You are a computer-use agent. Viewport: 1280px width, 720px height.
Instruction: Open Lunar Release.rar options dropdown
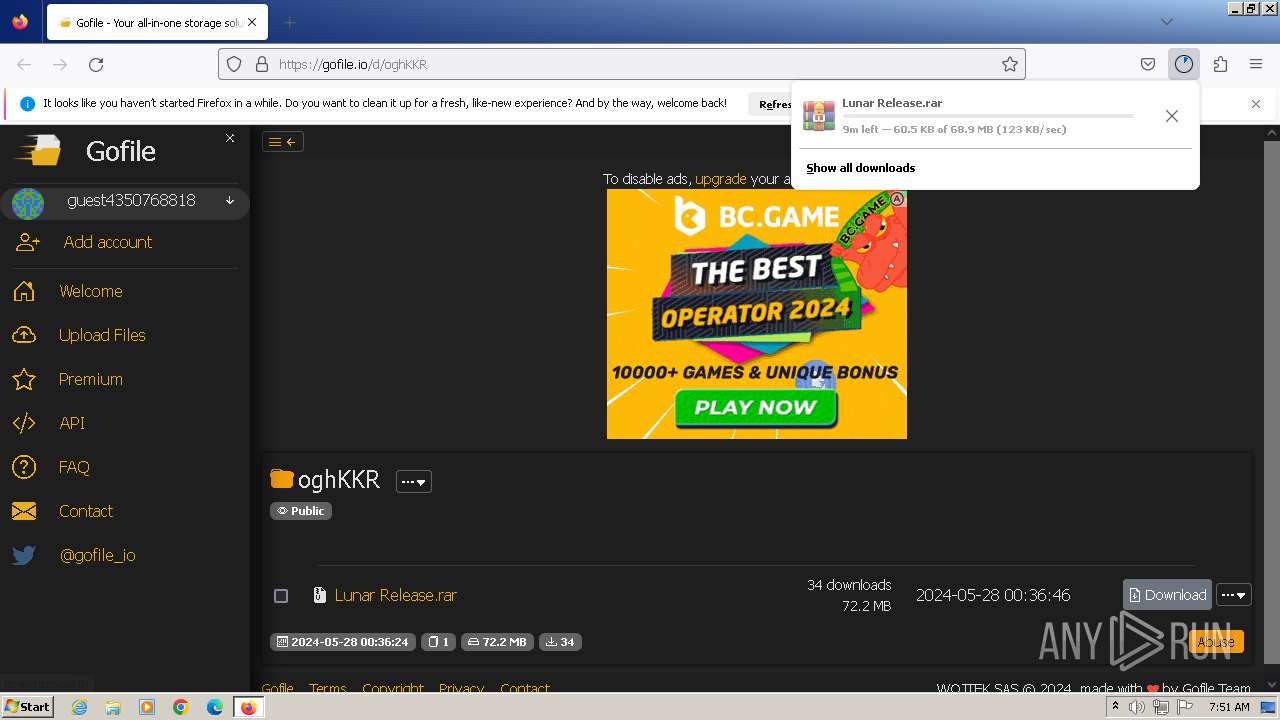1234,595
